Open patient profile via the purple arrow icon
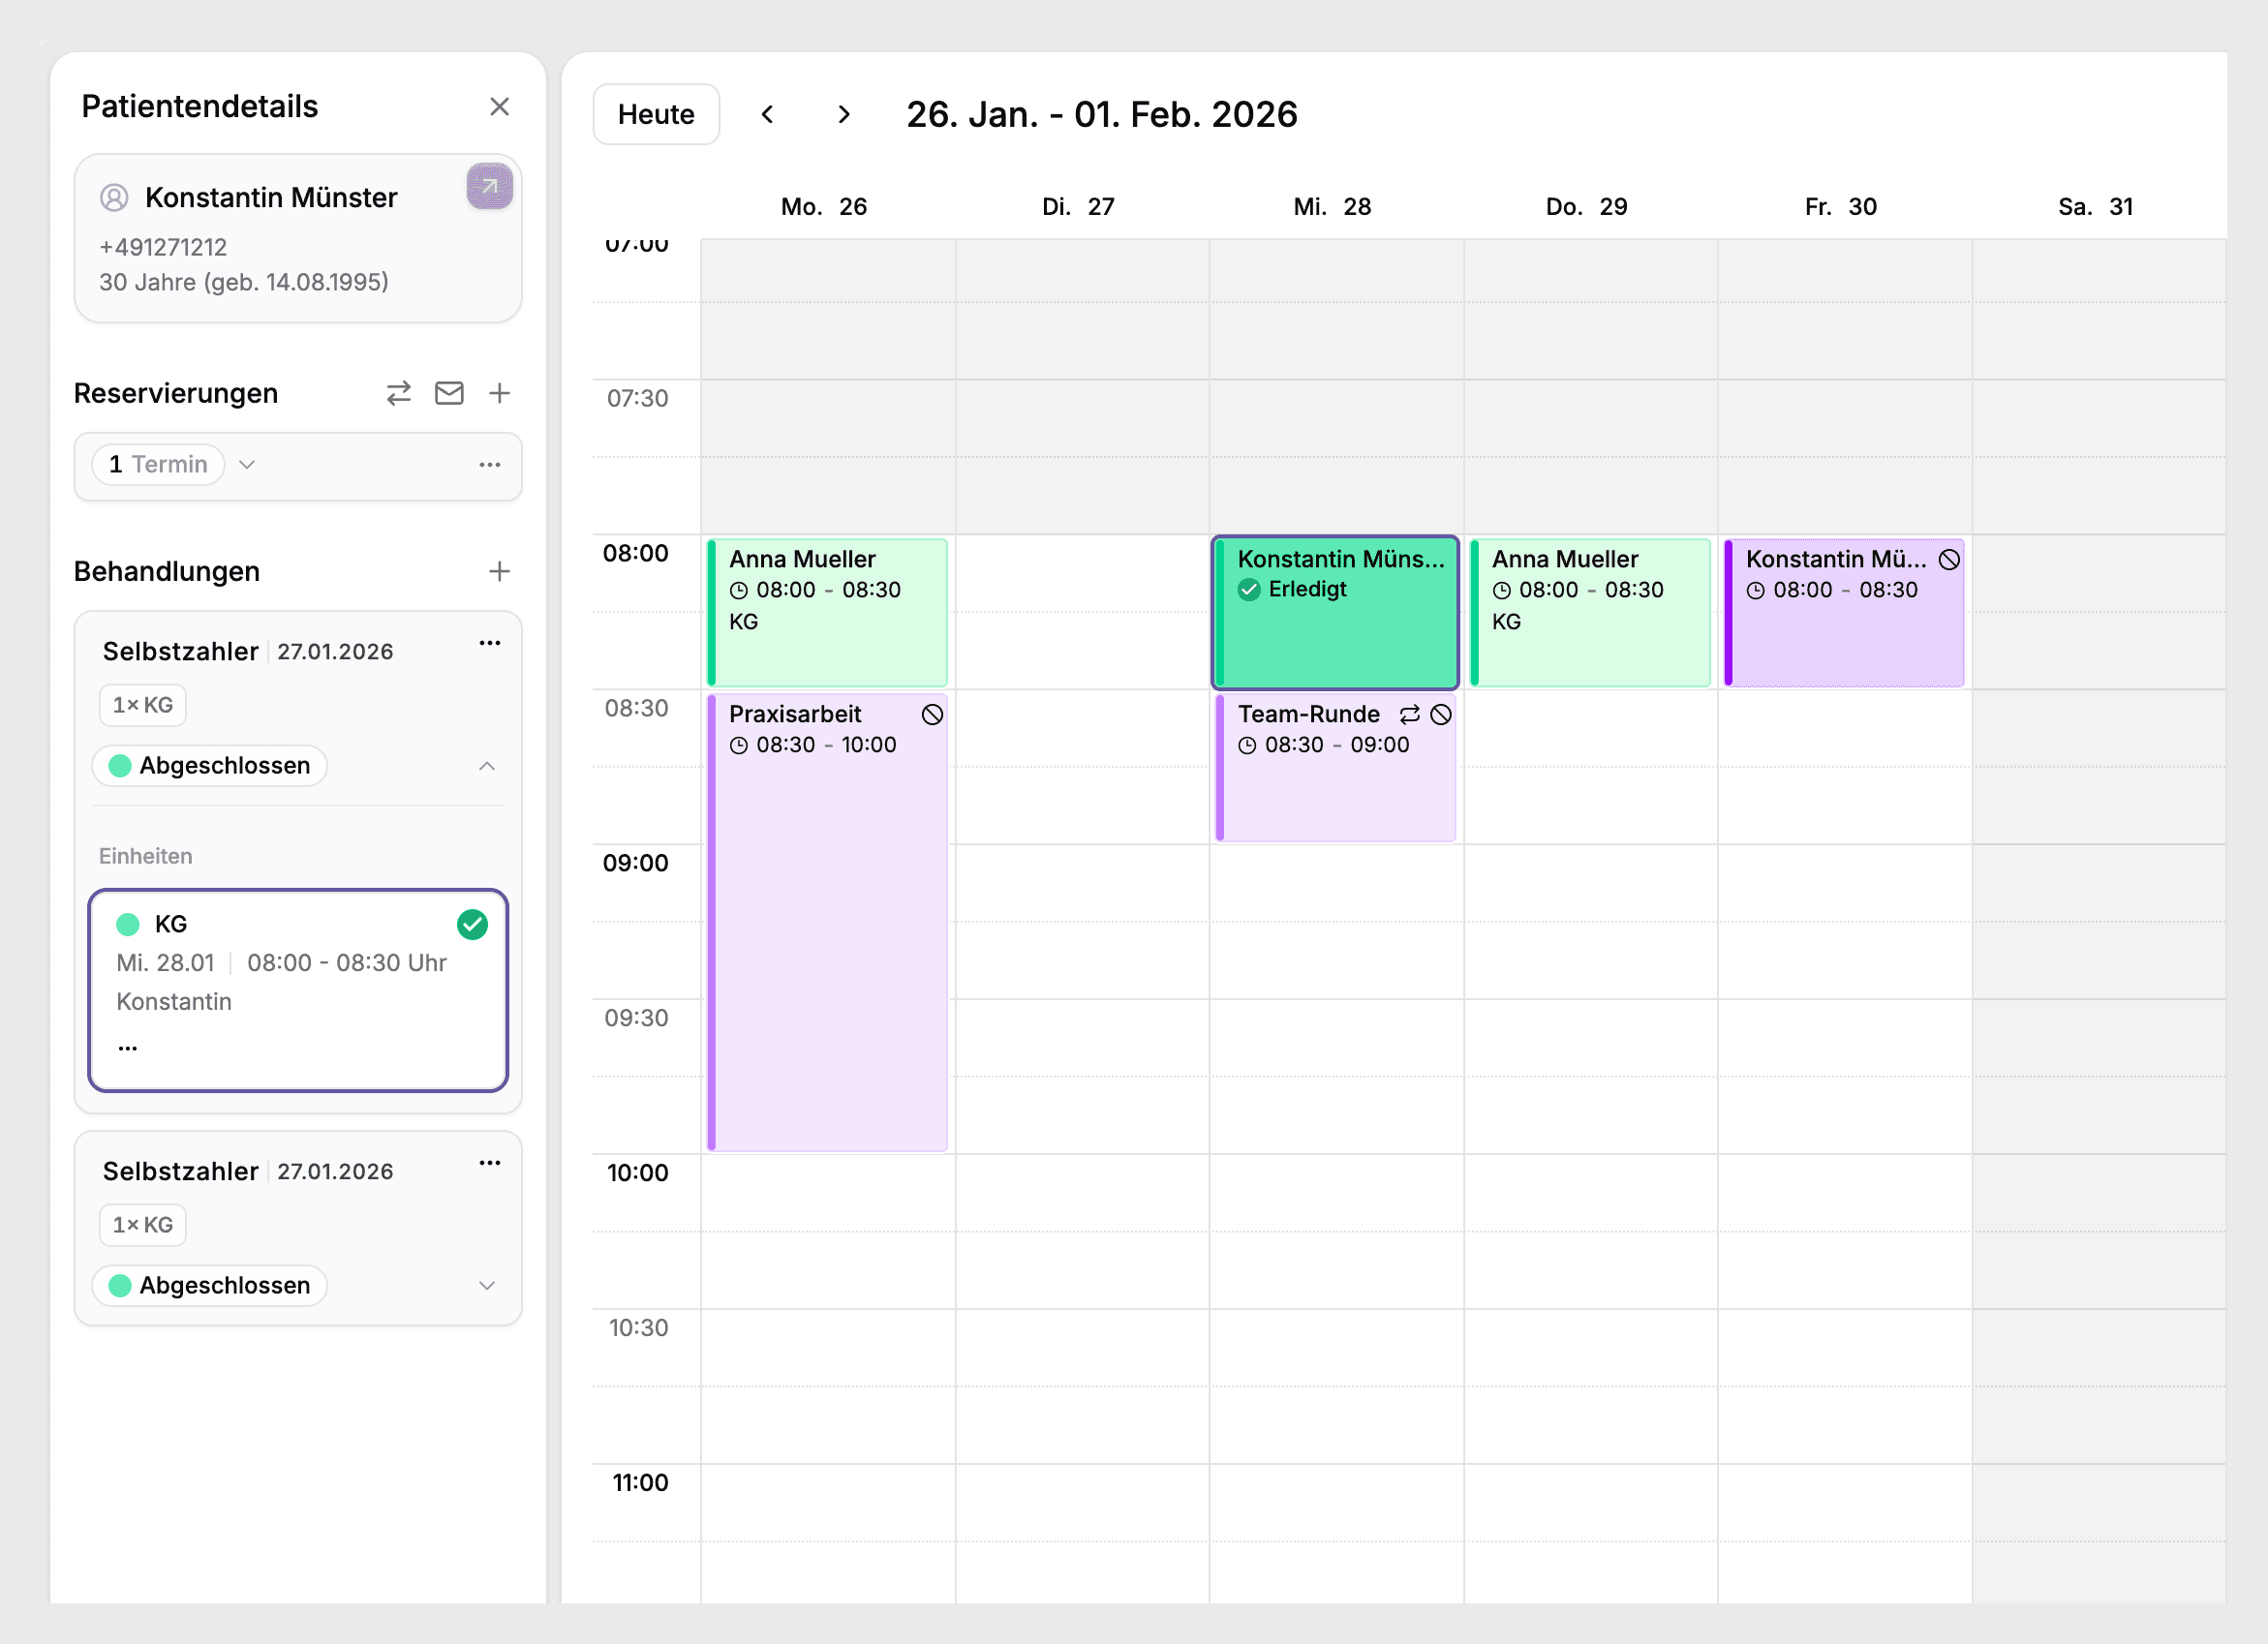2268x1644 pixels. (489, 186)
